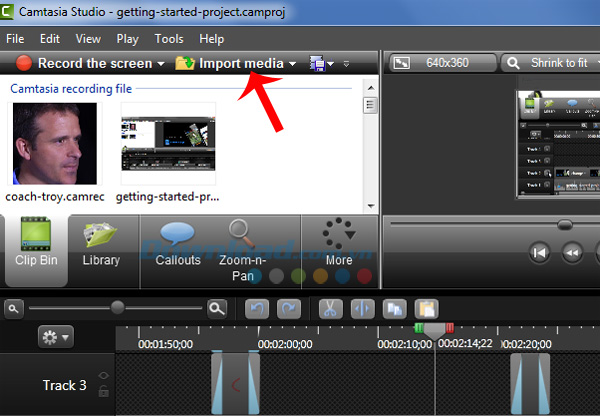Click the timeline zoom in magnifier
This screenshot has height=416, width=600.
coord(217,308)
